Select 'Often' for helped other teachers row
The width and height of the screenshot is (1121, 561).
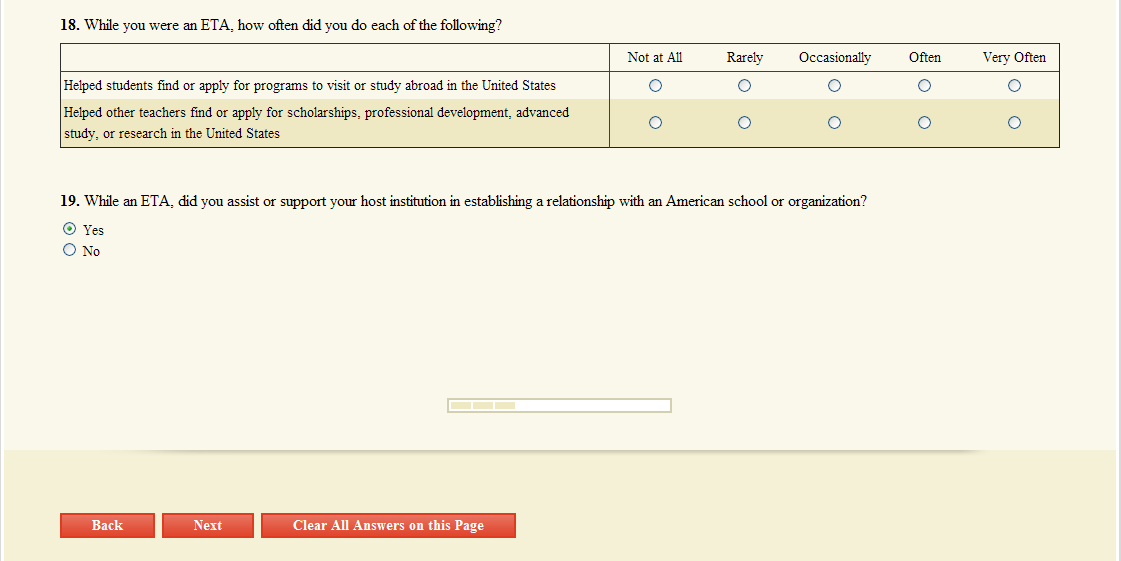[x=924, y=123]
